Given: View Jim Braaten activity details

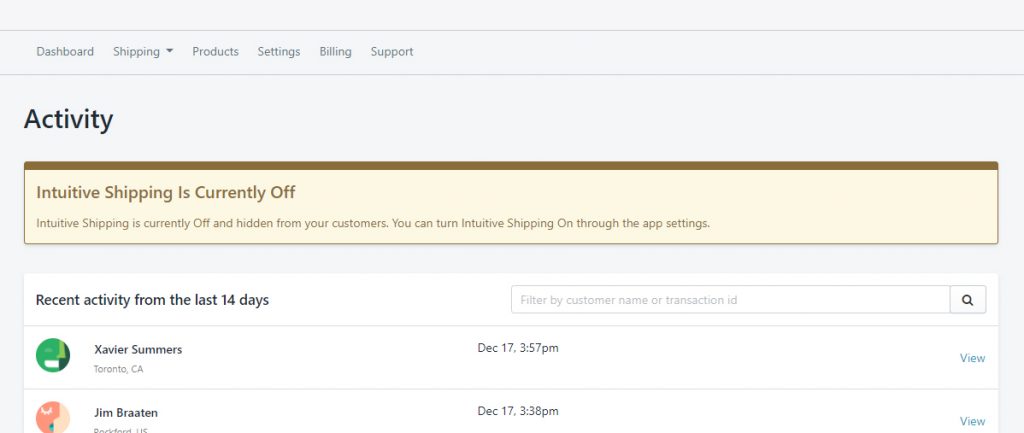Looking at the screenshot, I should pyautogui.click(x=972, y=421).
